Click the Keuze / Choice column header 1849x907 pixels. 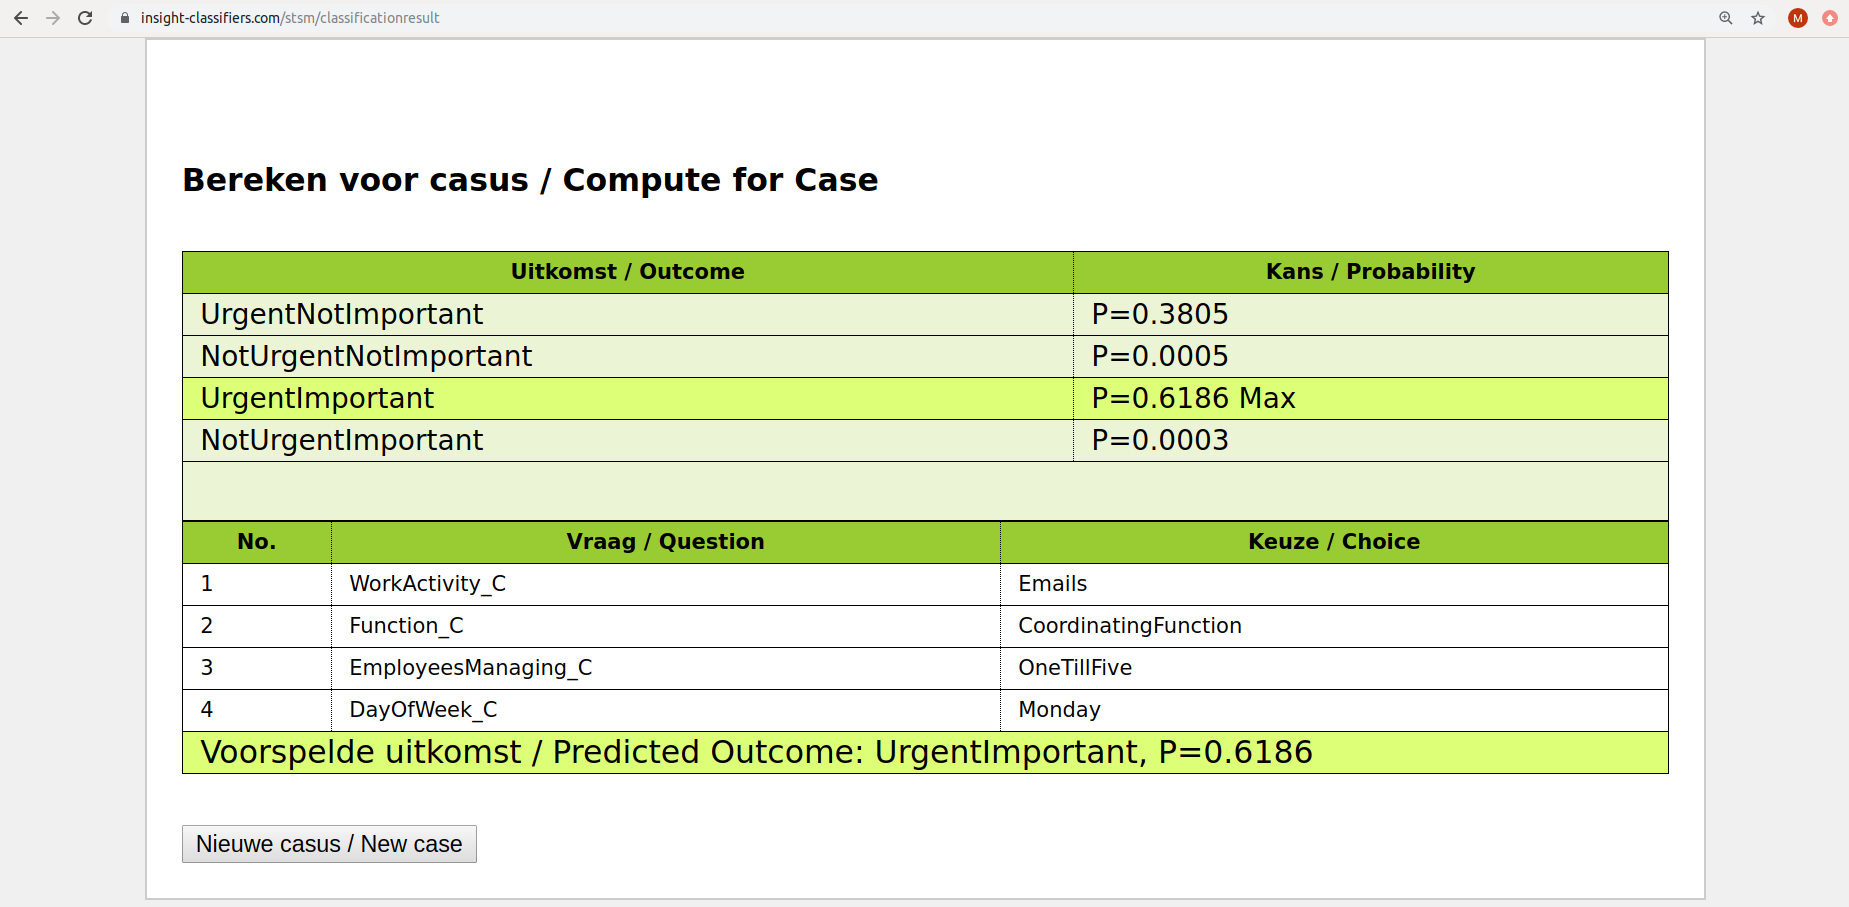(x=1333, y=542)
